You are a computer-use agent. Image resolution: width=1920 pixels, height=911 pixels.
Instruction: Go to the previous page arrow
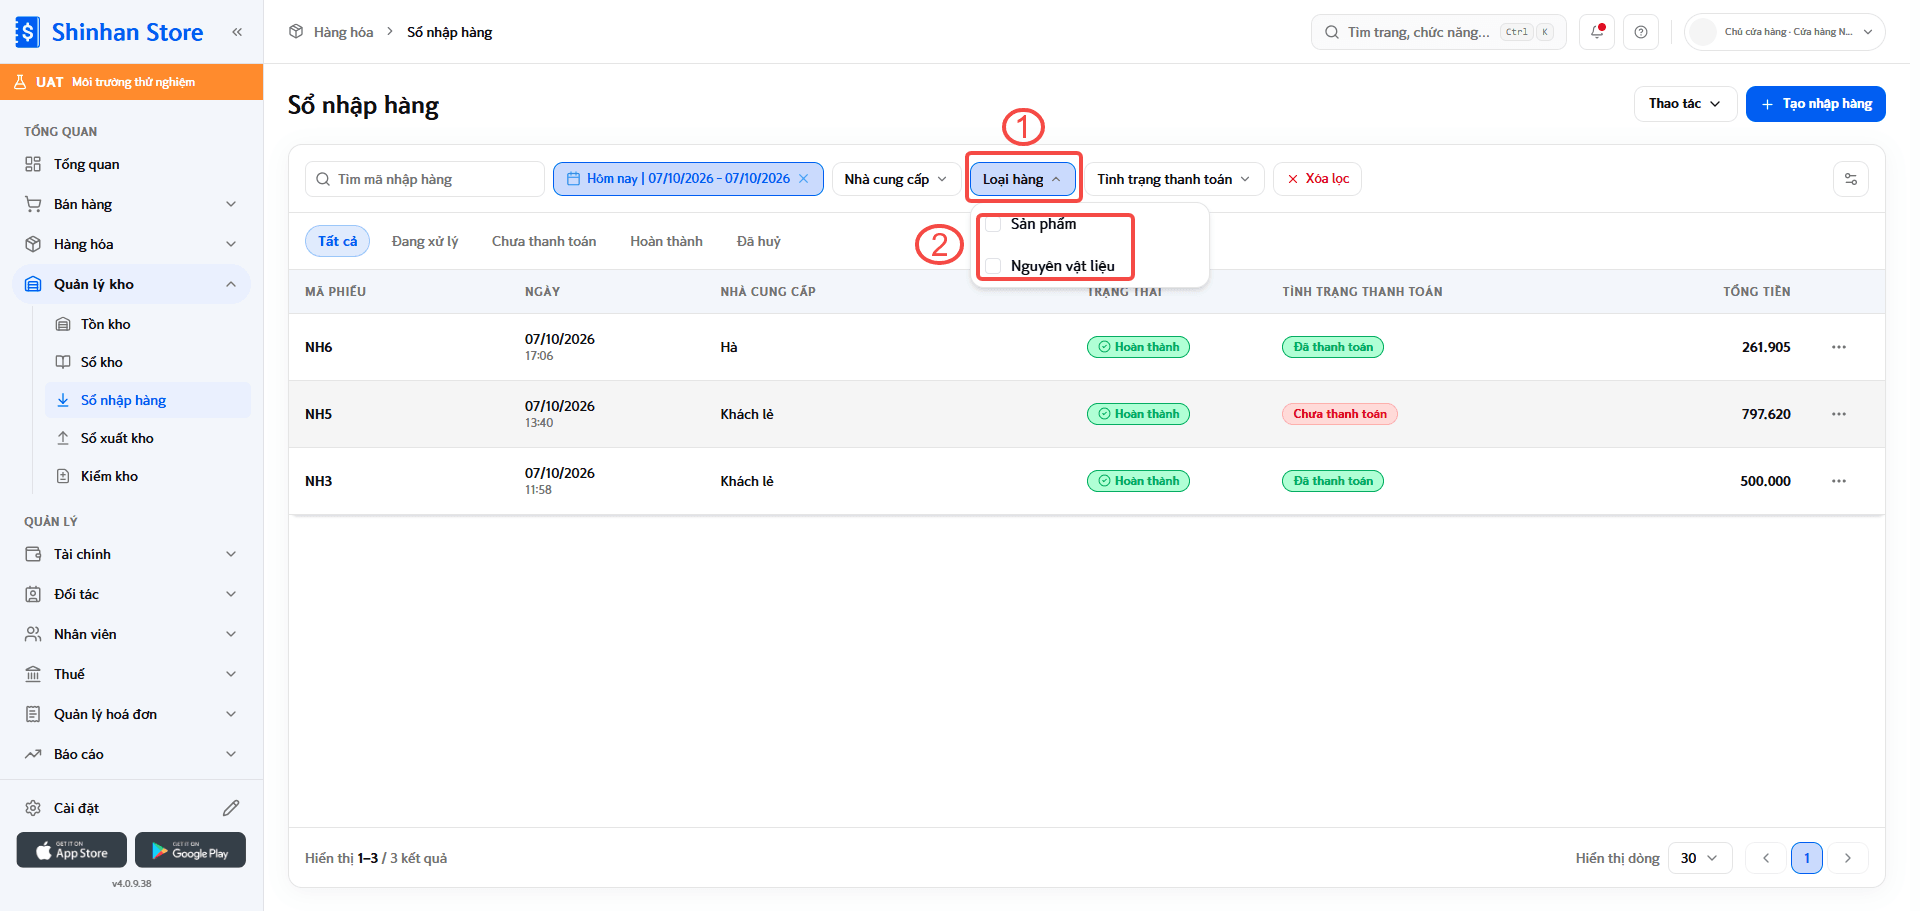[x=1766, y=858]
